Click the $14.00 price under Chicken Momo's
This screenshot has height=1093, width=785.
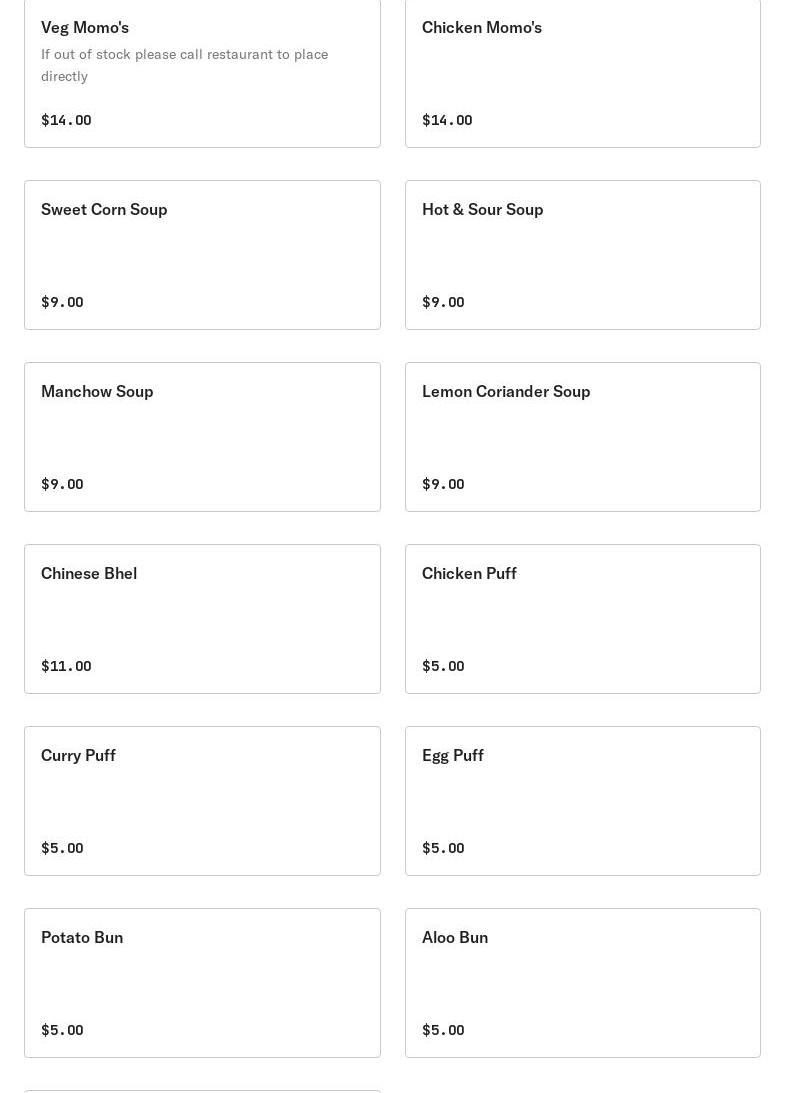447,120
